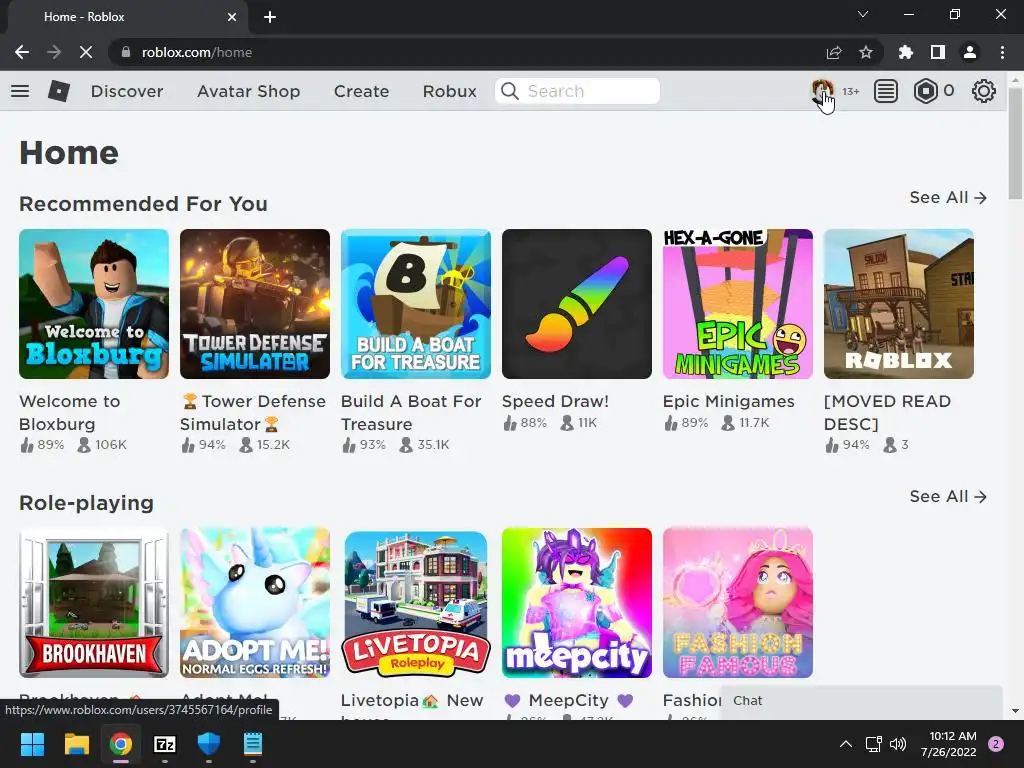The height and width of the screenshot is (768, 1024).
Task: Open the clock showing 10:12 AM
Action: point(948,744)
